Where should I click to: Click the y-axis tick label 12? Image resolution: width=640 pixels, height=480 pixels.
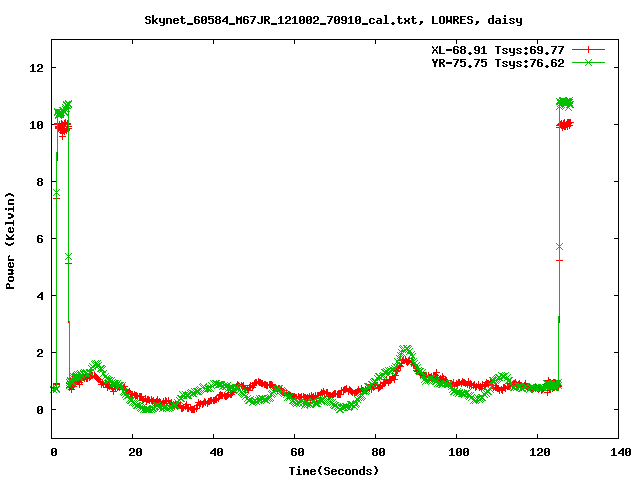(36, 68)
